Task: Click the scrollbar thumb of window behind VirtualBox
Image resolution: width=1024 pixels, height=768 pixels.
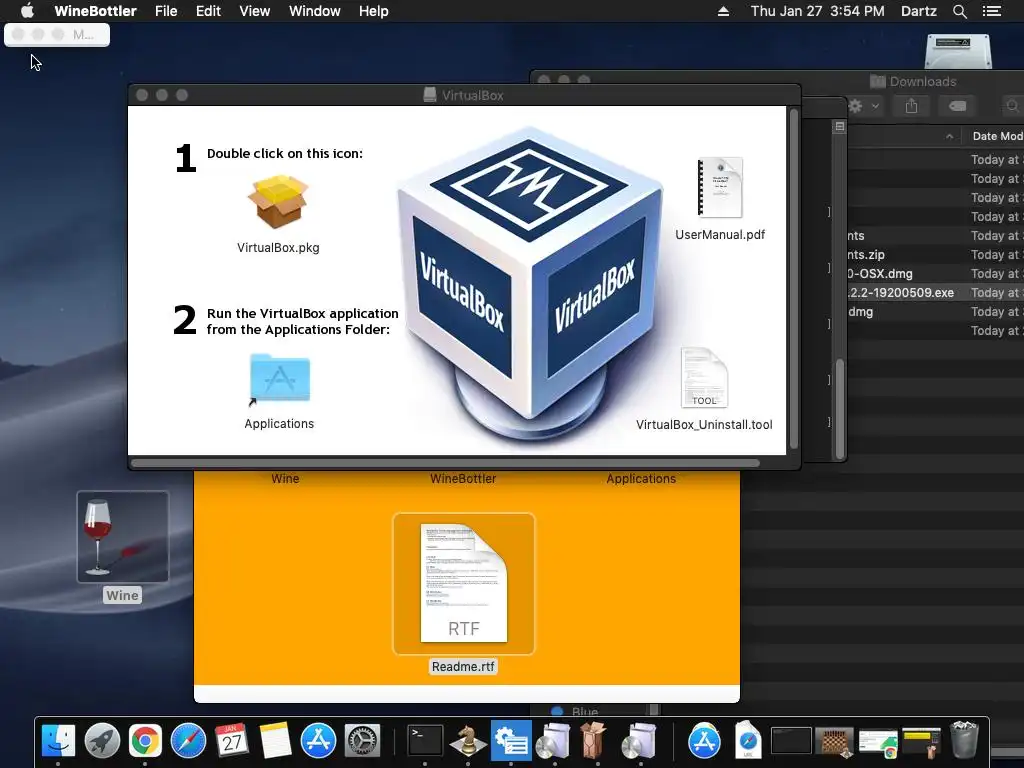Action: pos(840,409)
